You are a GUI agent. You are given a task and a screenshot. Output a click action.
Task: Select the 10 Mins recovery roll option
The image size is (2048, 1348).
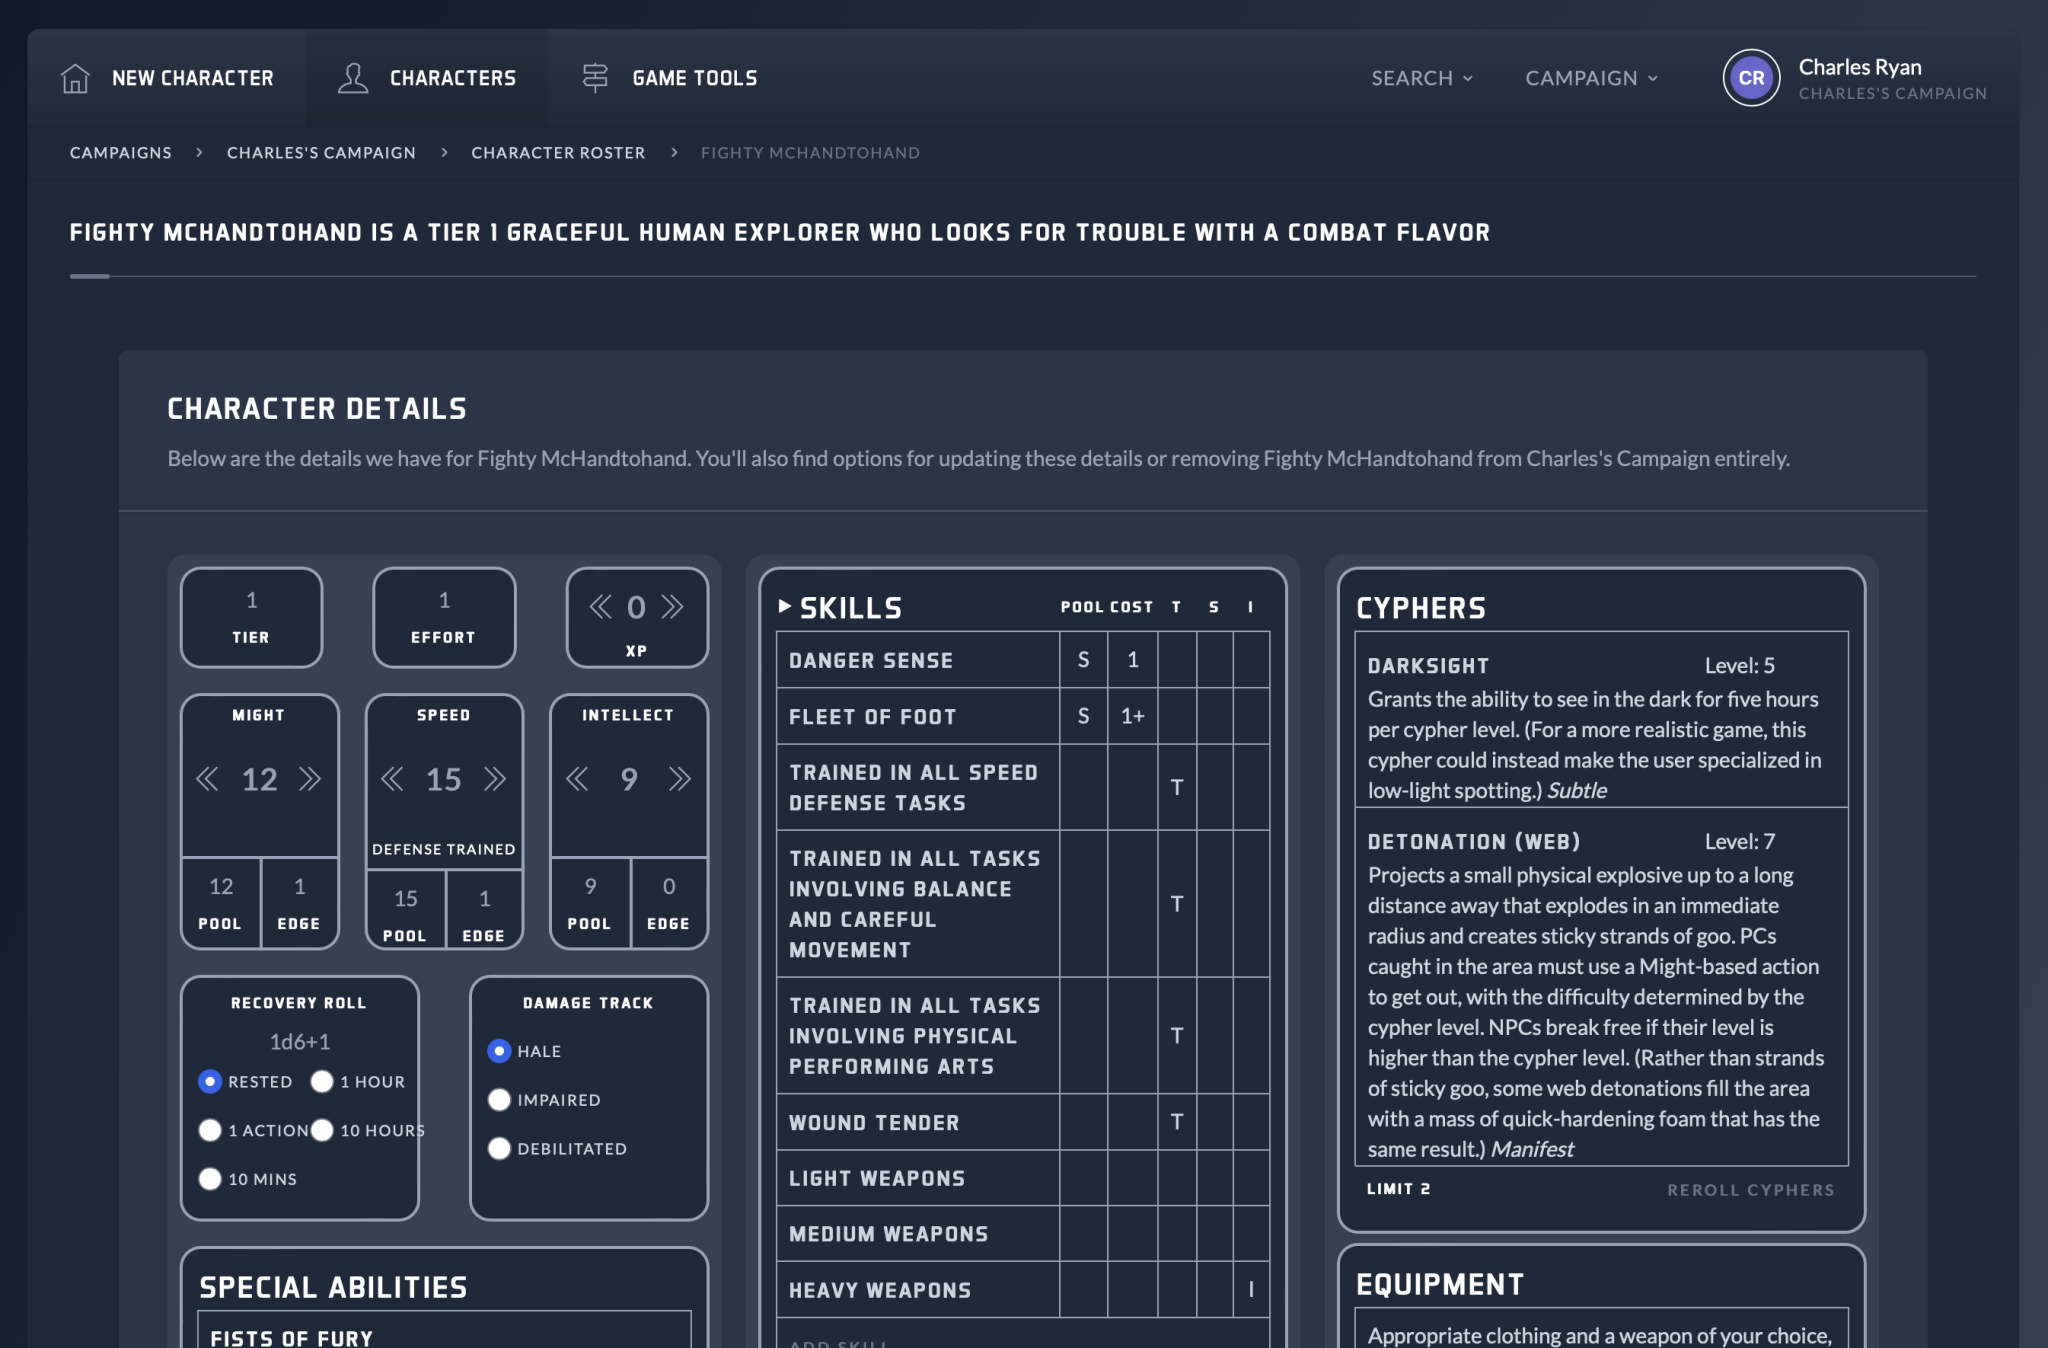tap(210, 1179)
